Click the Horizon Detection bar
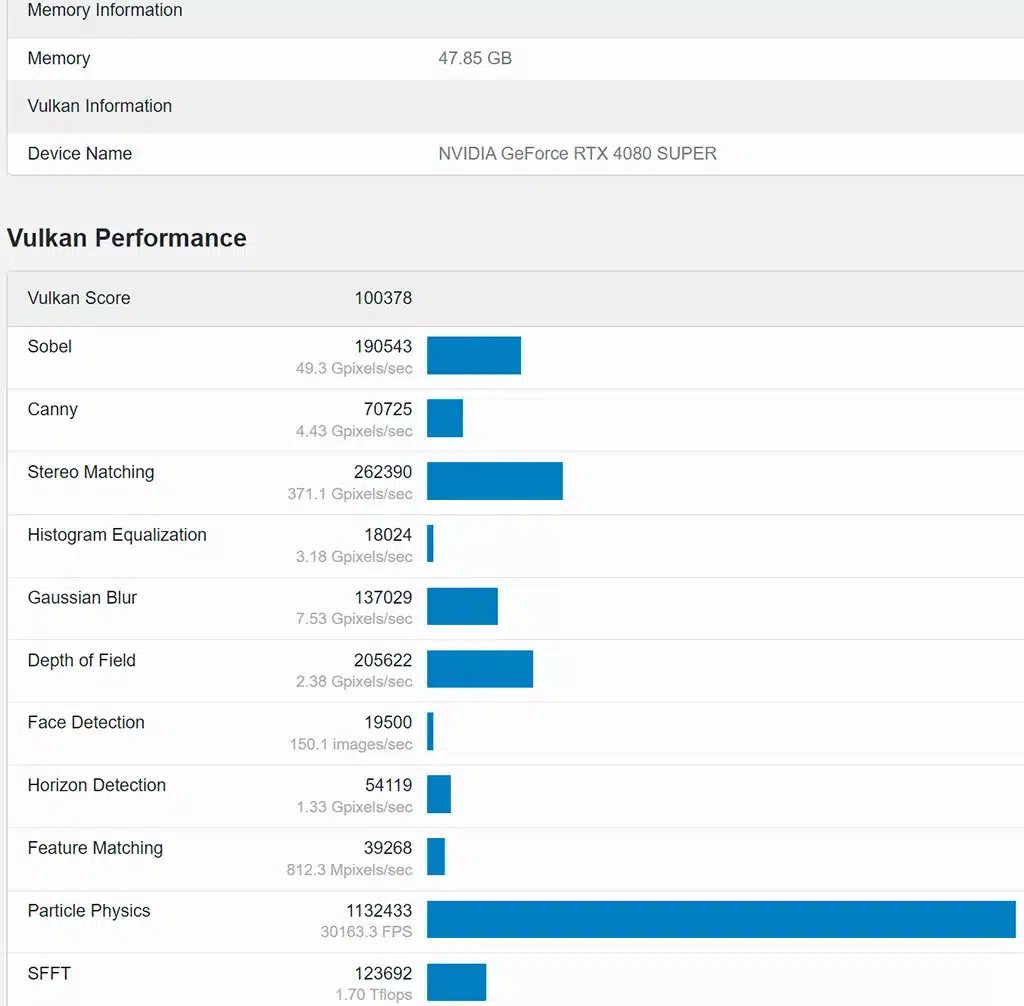 click(439, 794)
